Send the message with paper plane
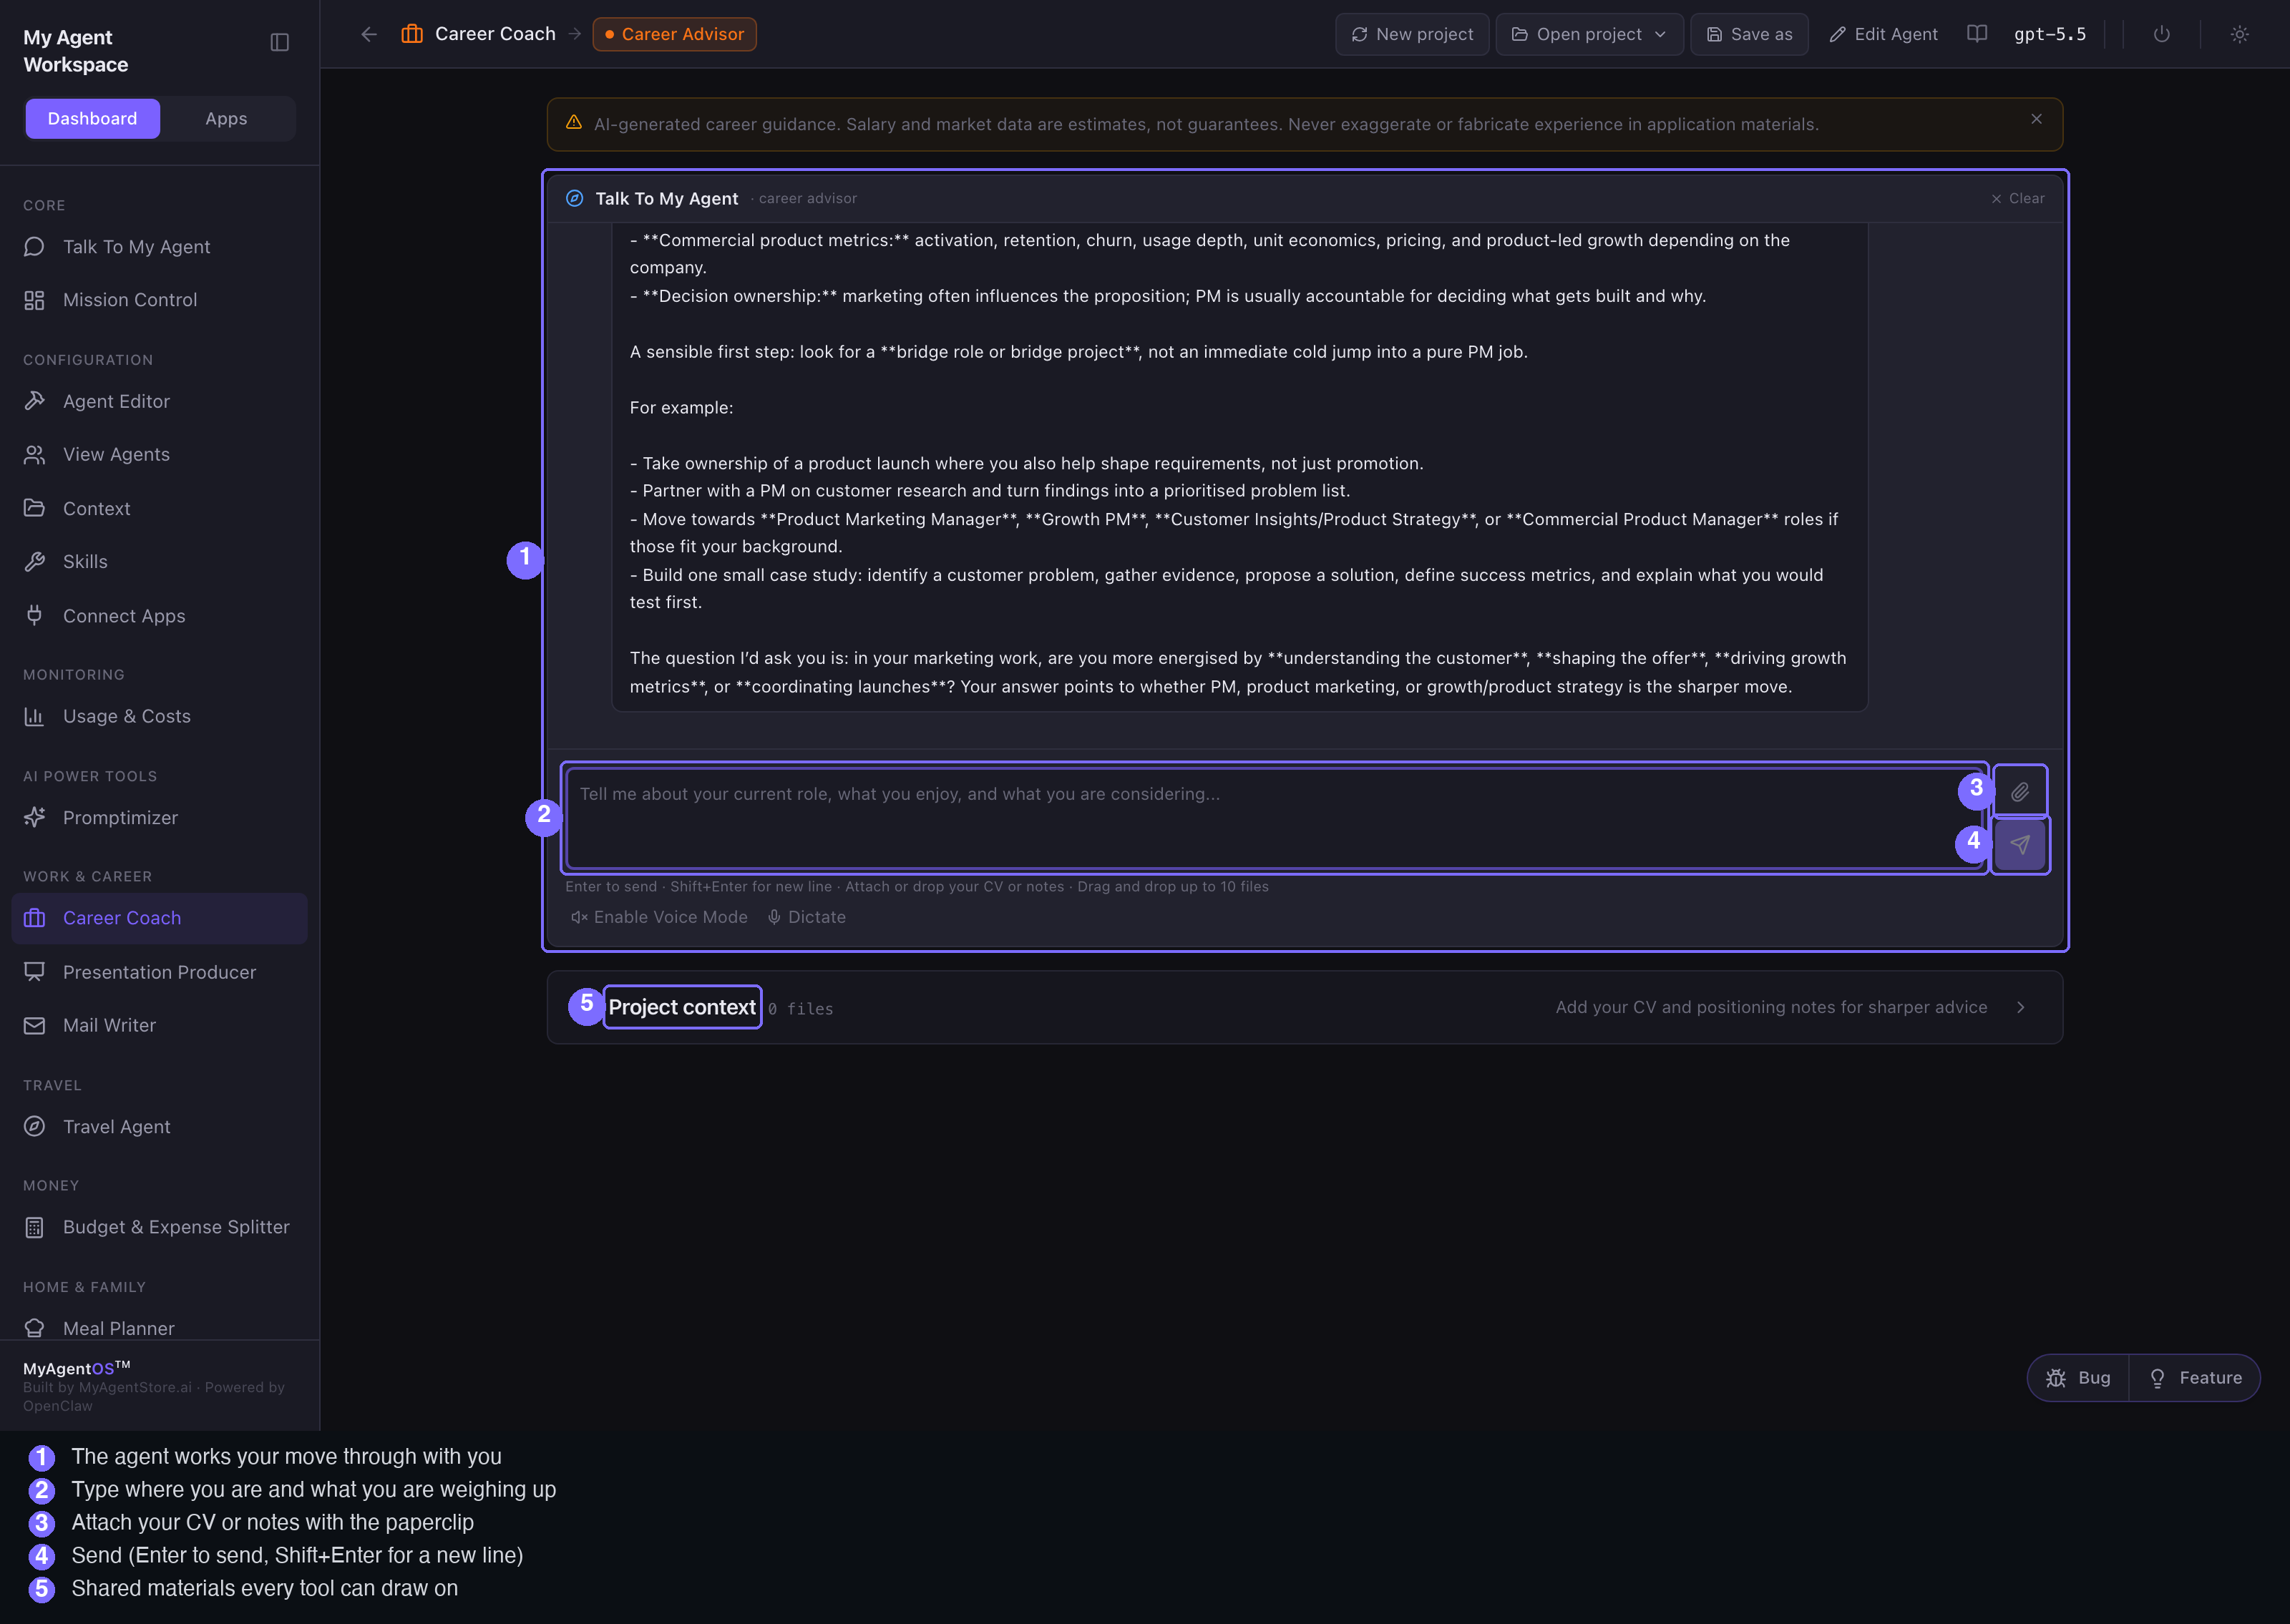This screenshot has width=2290, height=1624. (x=2020, y=845)
